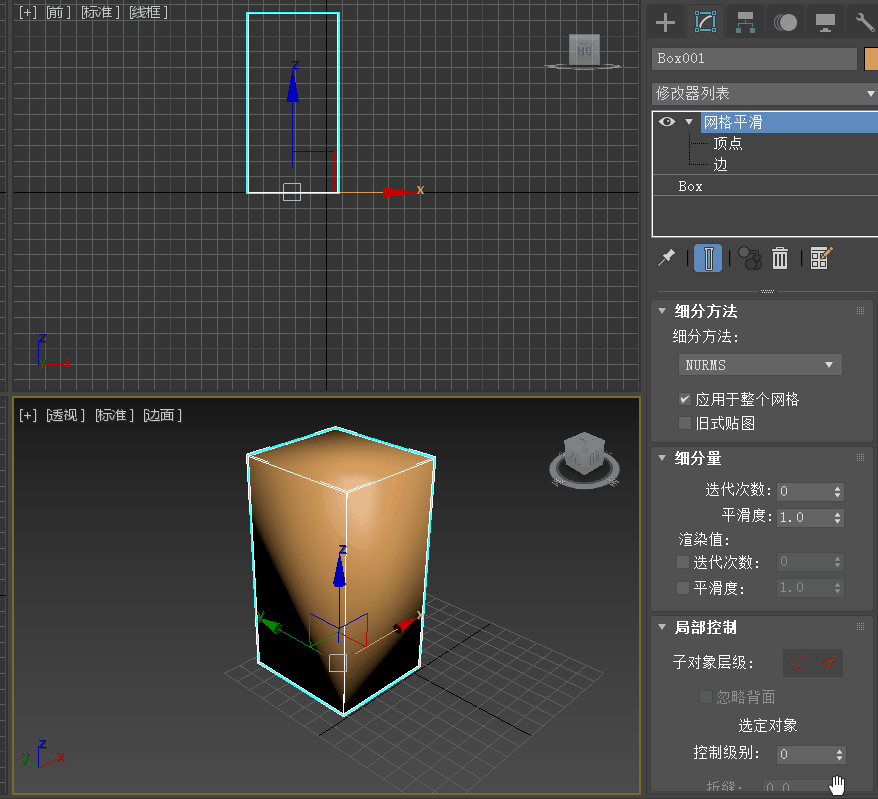Enable the render 迭代次数 checkbox

coord(684,563)
